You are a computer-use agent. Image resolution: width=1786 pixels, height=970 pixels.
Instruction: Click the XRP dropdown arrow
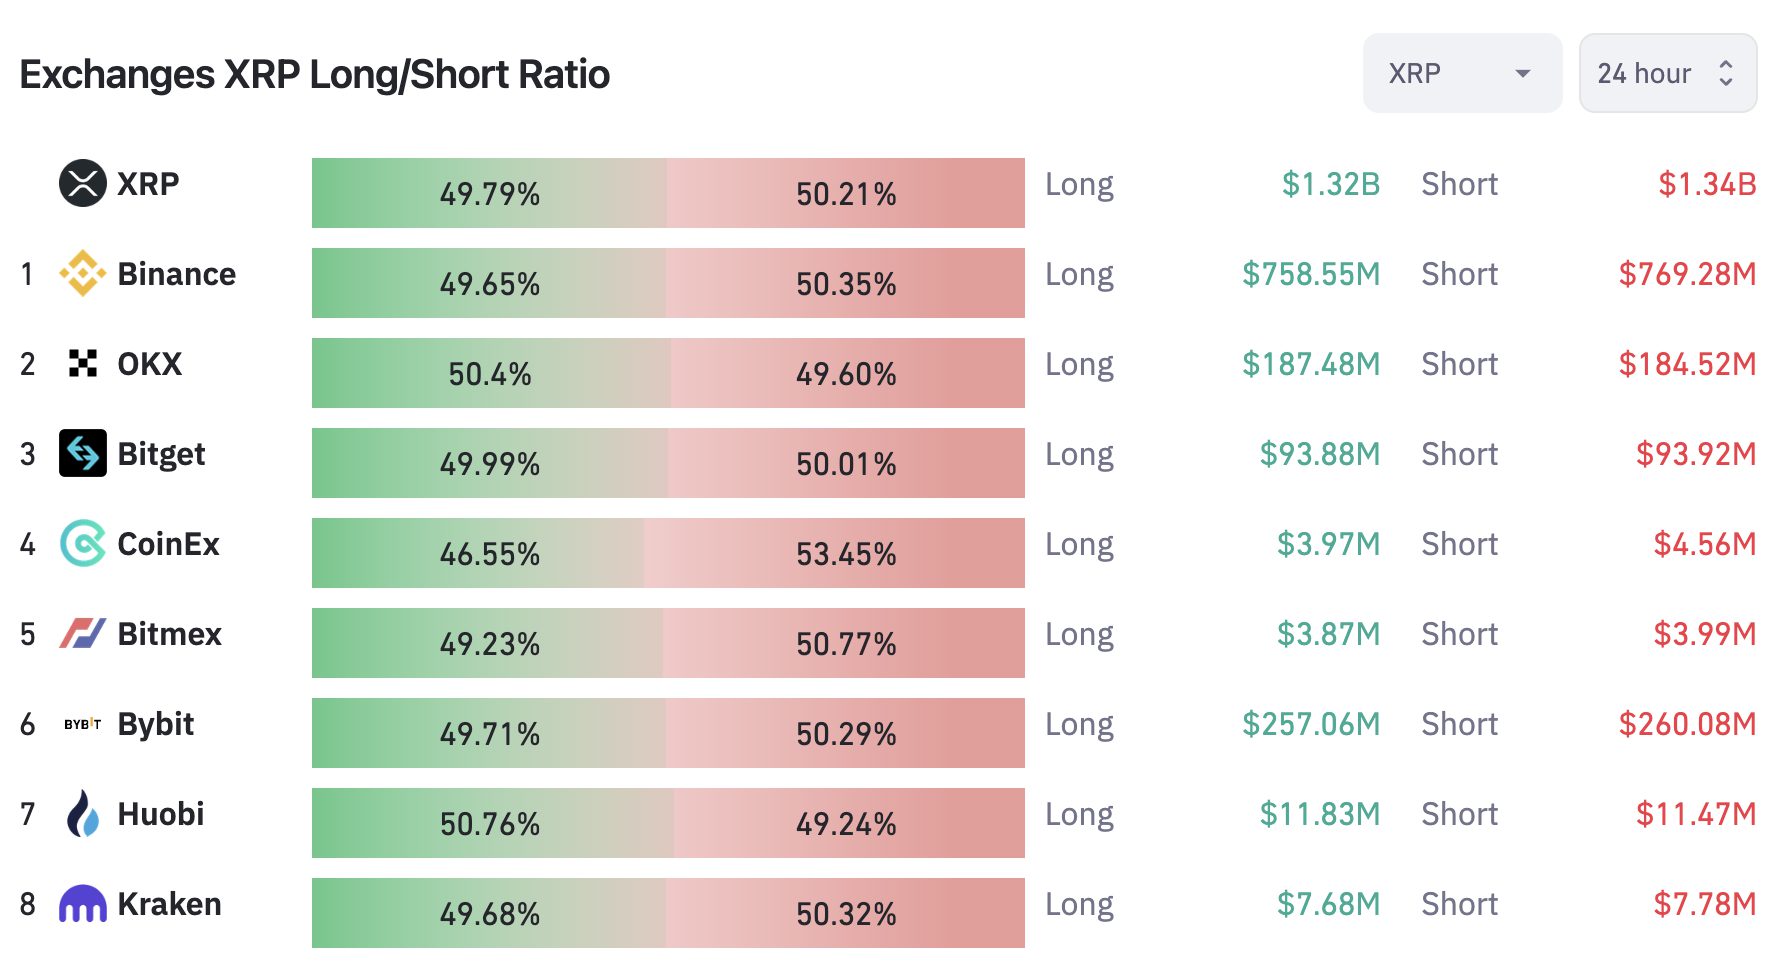(x=1523, y=73)
